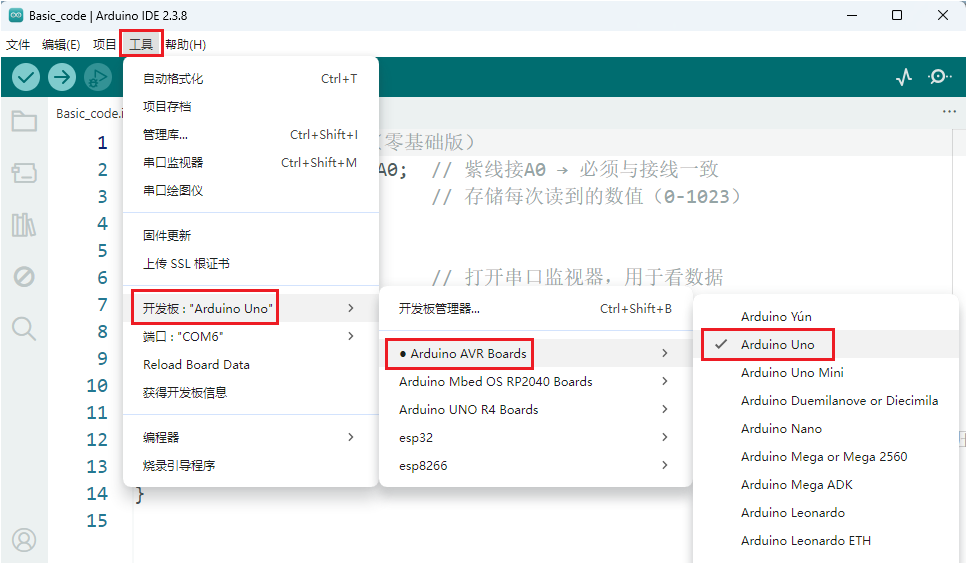Open the Library Manager sidebar icon

point(24,225)
